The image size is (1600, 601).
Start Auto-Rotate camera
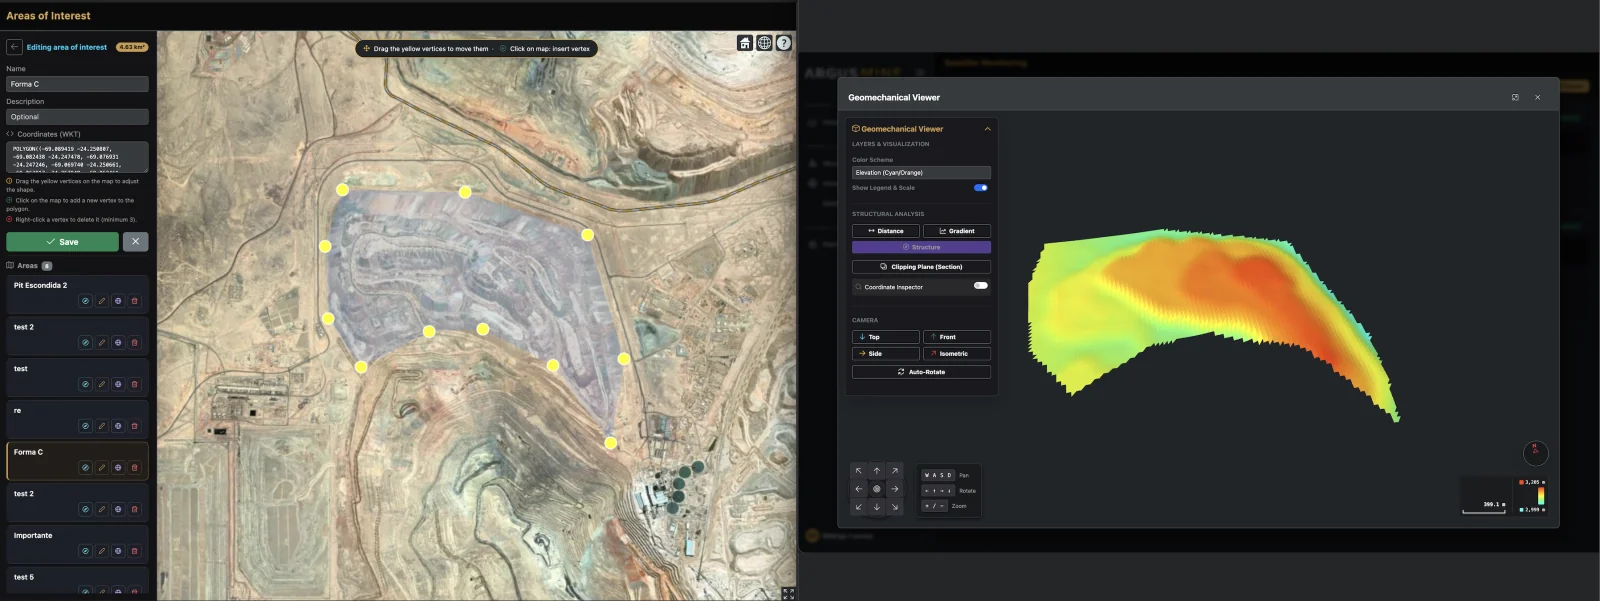[921, 372]
